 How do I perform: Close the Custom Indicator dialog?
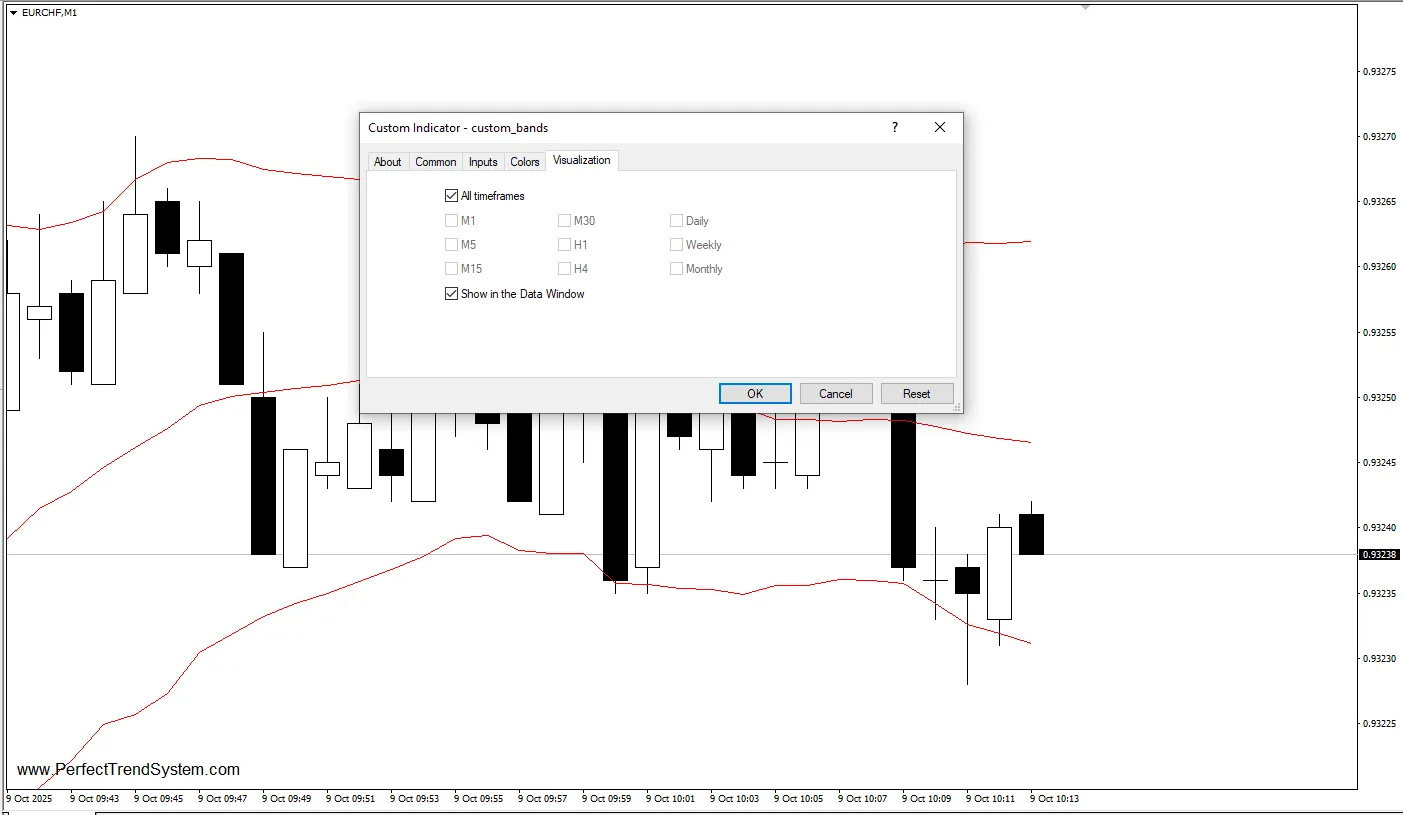coord(940,127)
